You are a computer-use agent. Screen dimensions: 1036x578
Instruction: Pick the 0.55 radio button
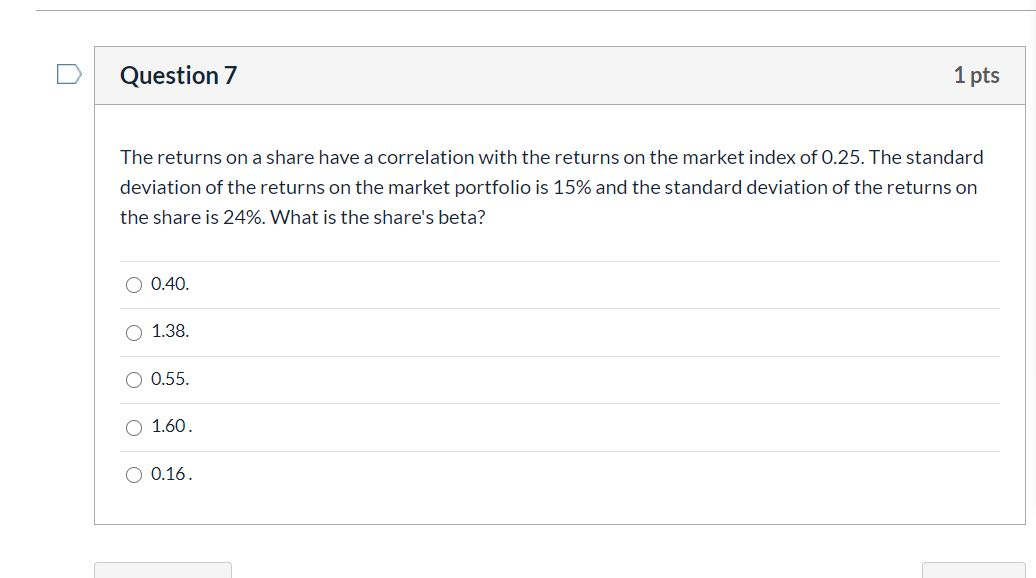134,380
